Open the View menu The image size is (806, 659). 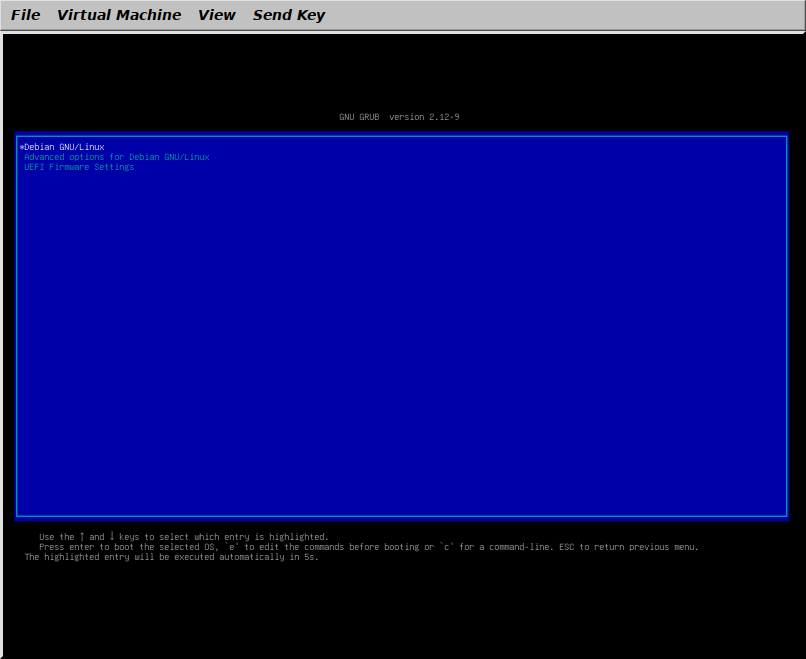click(x=217, y=15)
